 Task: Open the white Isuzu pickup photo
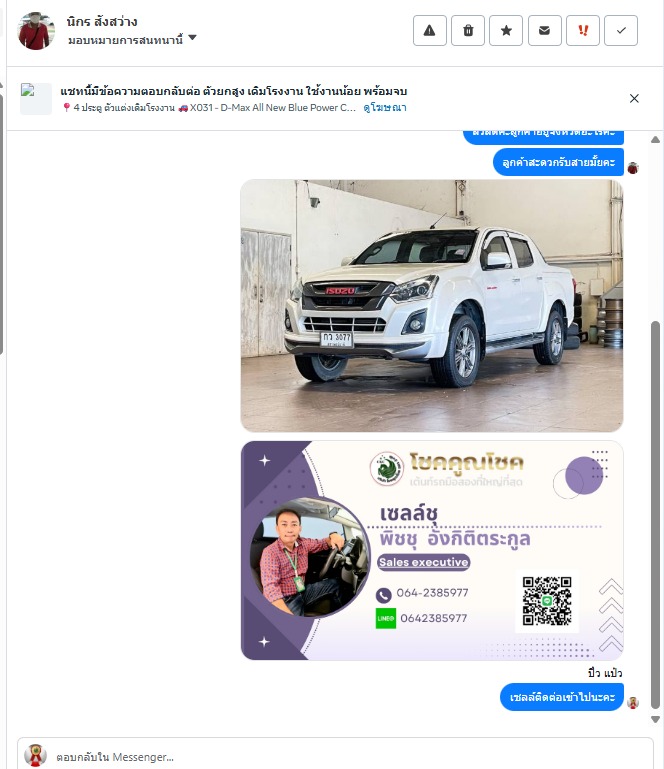click(x=432, y=306)
